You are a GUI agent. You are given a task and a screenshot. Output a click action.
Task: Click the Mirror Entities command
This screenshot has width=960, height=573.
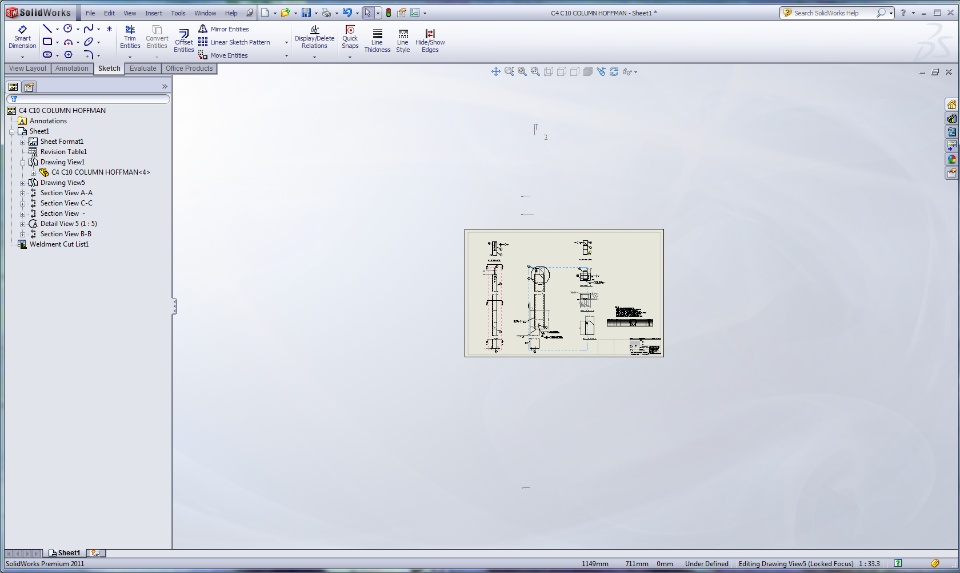click(223, 29)
